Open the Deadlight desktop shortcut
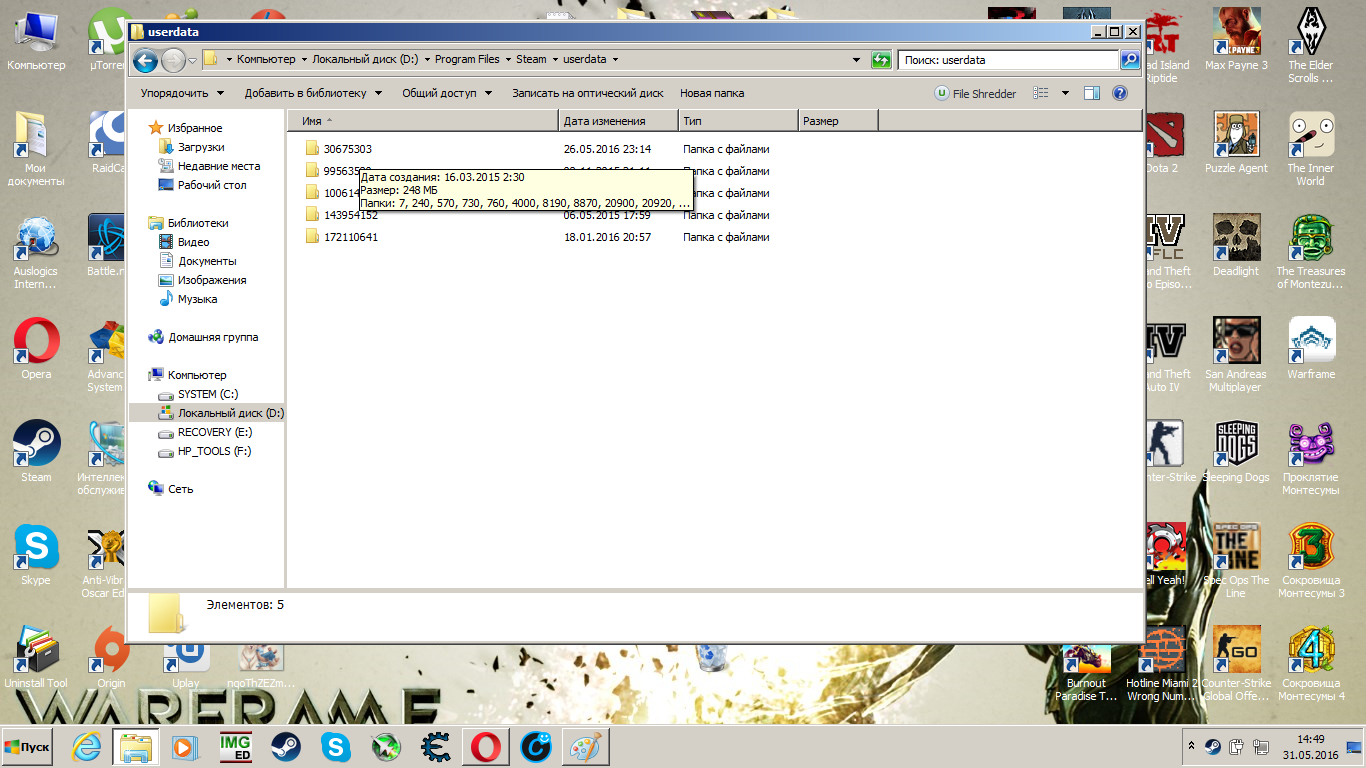 coord(1236,245)
